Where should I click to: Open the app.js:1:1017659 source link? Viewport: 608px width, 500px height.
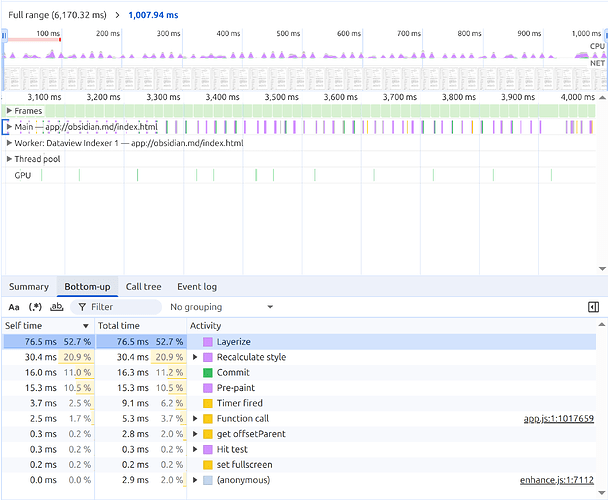pos(559,419)
